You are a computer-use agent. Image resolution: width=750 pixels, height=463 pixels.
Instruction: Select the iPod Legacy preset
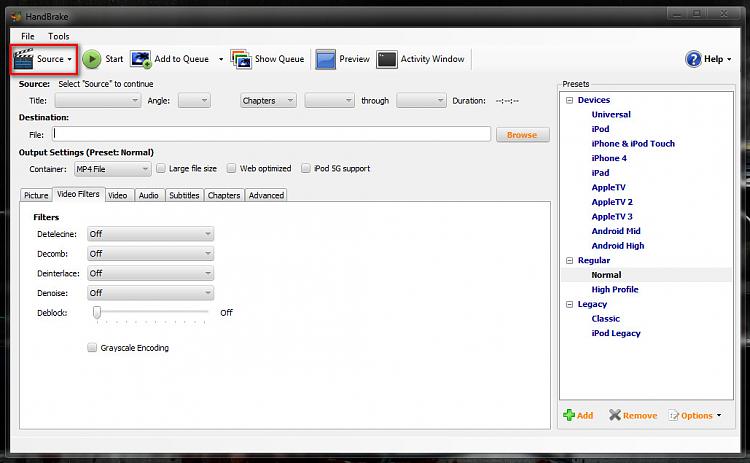(616, 333)
